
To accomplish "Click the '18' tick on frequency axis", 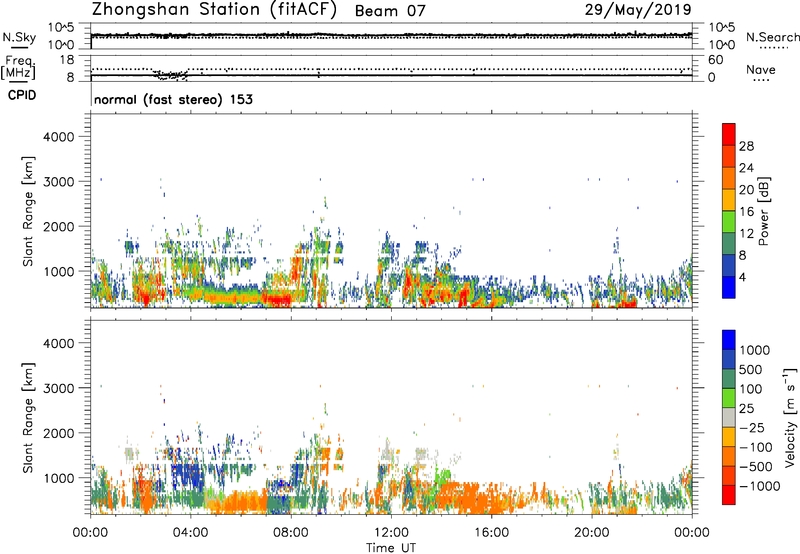I will (x=67, y=60).
